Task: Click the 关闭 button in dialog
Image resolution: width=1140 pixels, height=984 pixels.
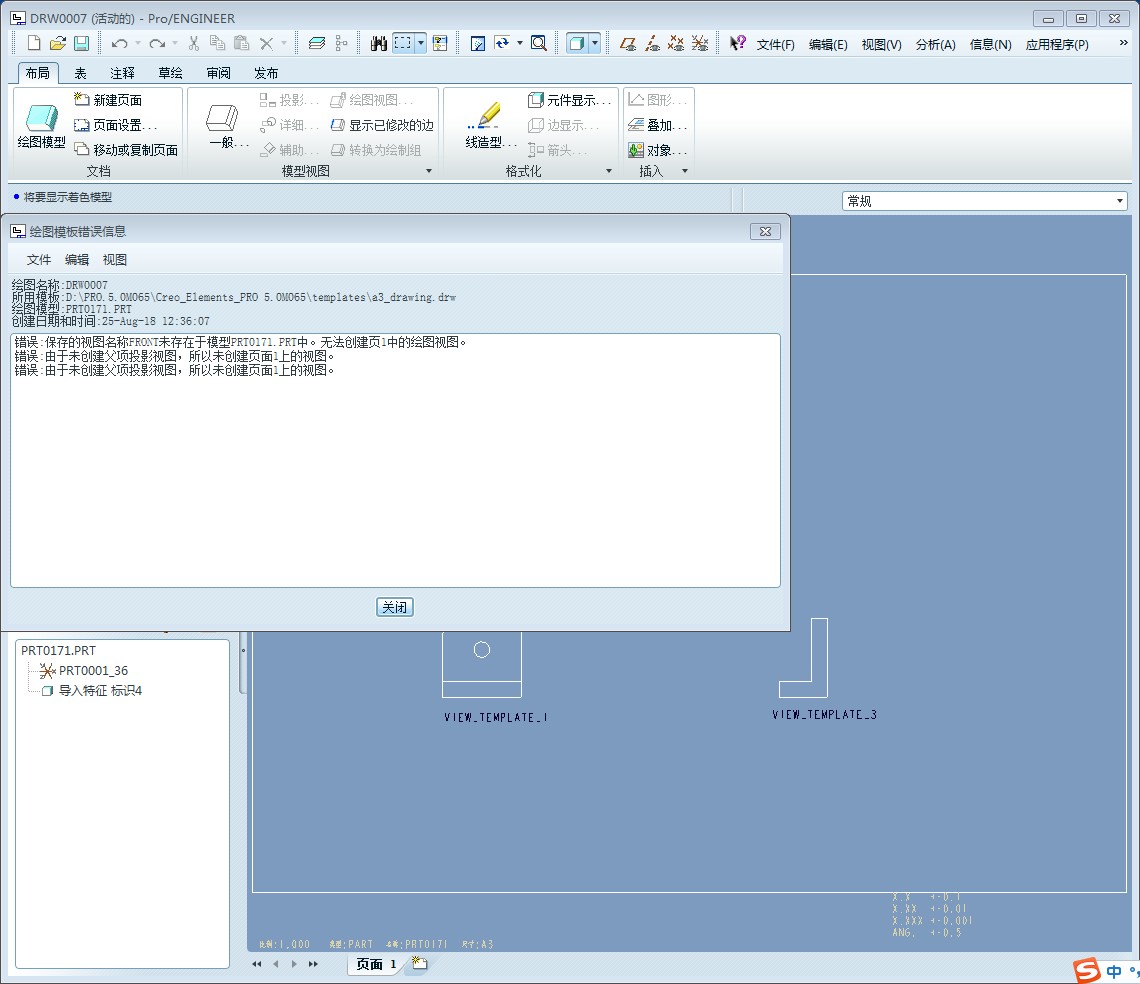Action: tap(395, 607)
